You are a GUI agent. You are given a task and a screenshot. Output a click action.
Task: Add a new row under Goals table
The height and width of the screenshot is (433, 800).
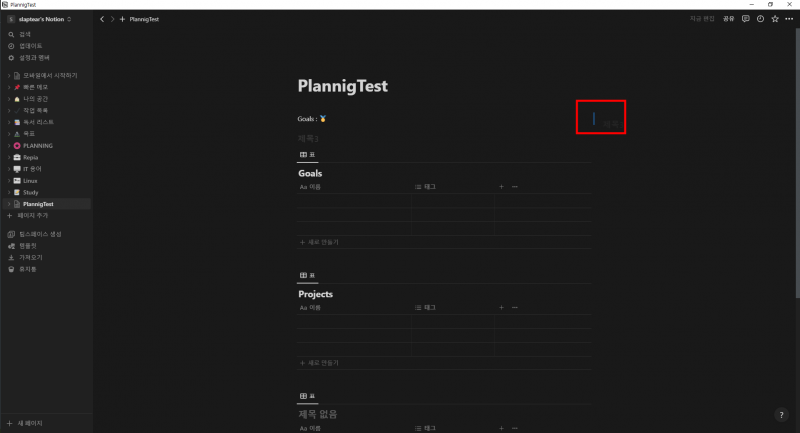[319, 242]
